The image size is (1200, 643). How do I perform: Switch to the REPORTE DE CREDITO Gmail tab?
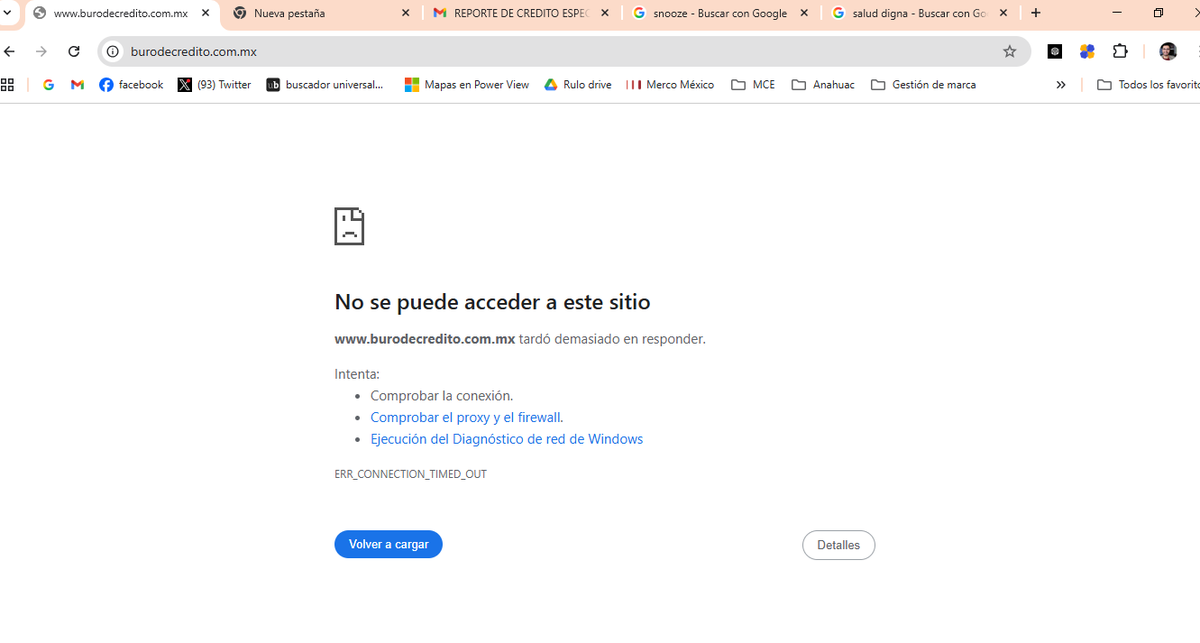click(x=520, y=13)
